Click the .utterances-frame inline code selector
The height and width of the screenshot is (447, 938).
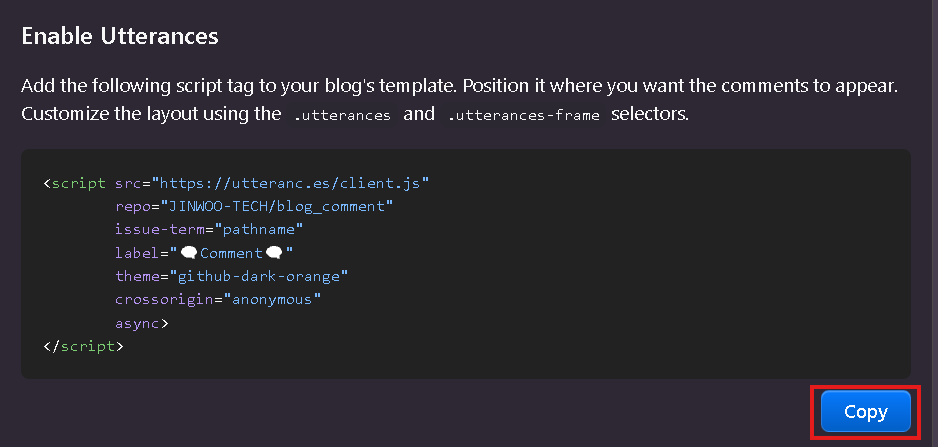point(524,115)
